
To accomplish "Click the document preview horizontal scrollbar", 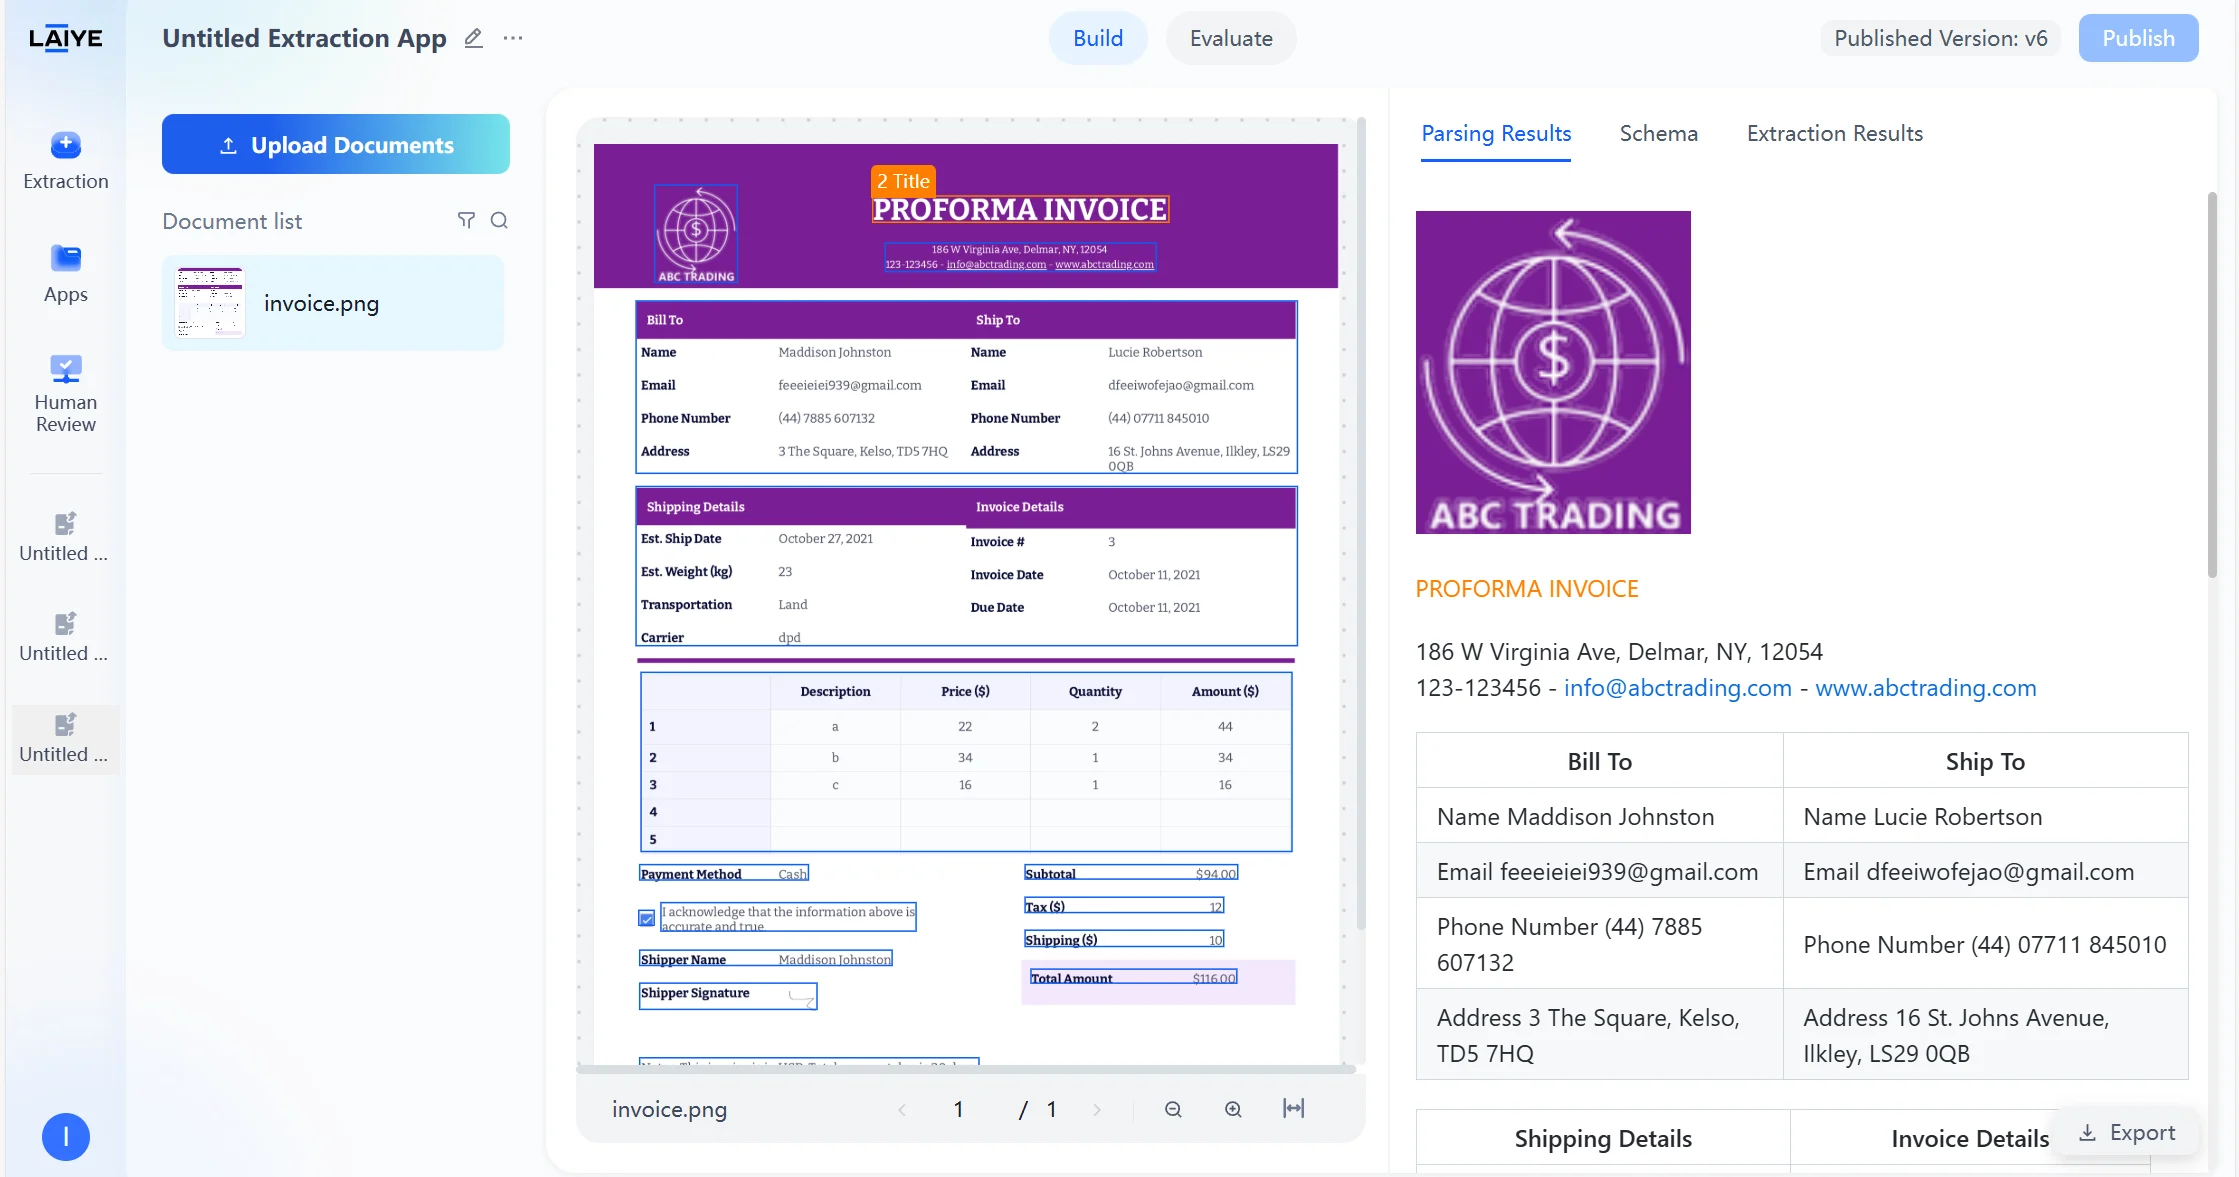I will point(965,1069).
